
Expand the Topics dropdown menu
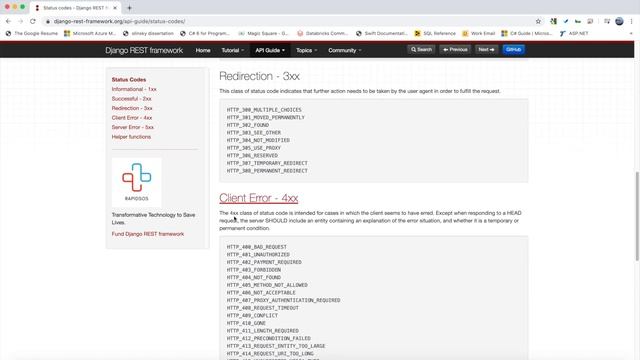[x=306, y=50]
